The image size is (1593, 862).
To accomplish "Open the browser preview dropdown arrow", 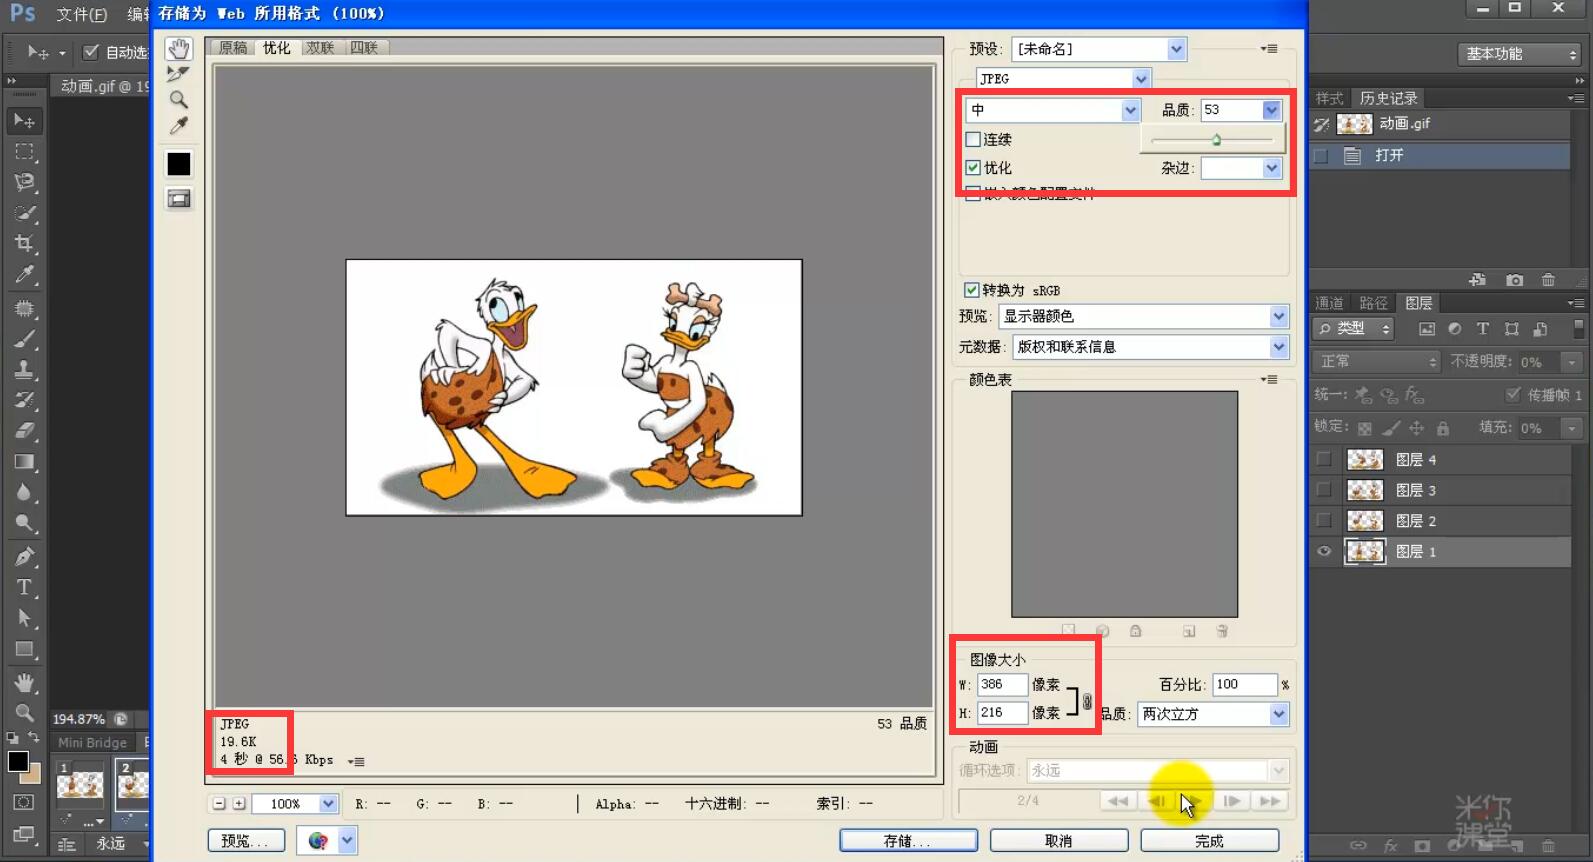I will pos(347,841).
